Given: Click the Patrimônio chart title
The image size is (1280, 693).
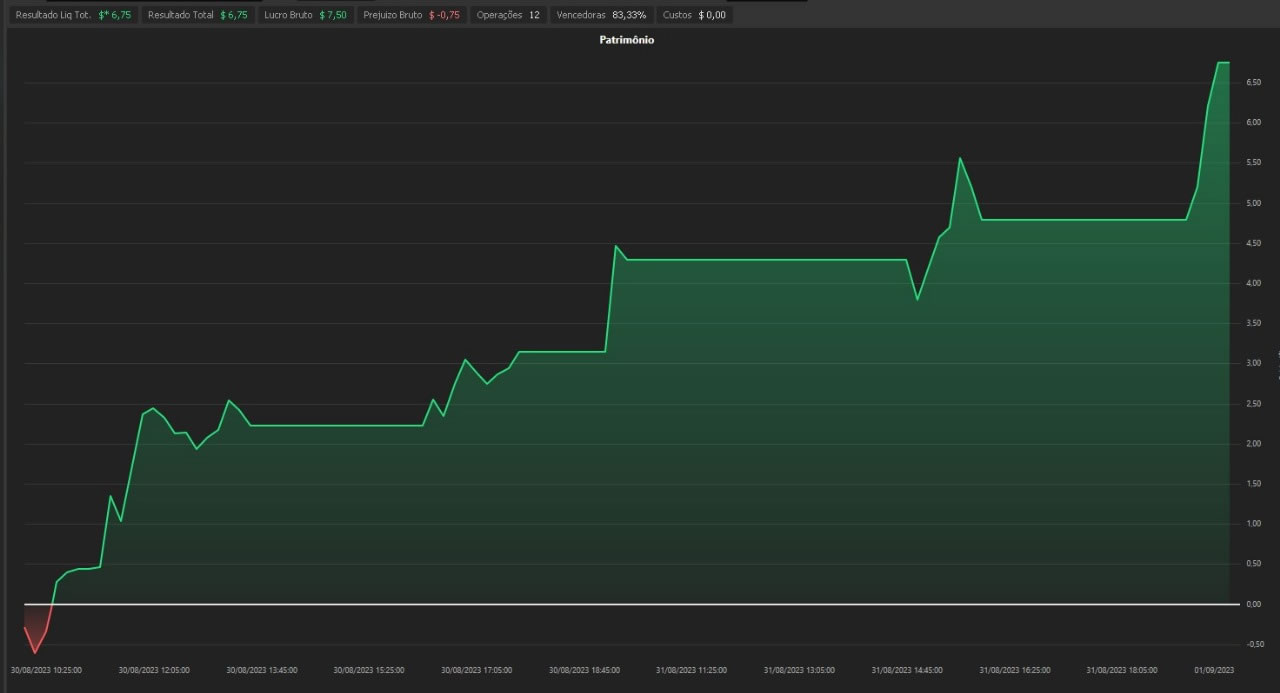Looking at the screenshot, I should click(x=627, y=40).
